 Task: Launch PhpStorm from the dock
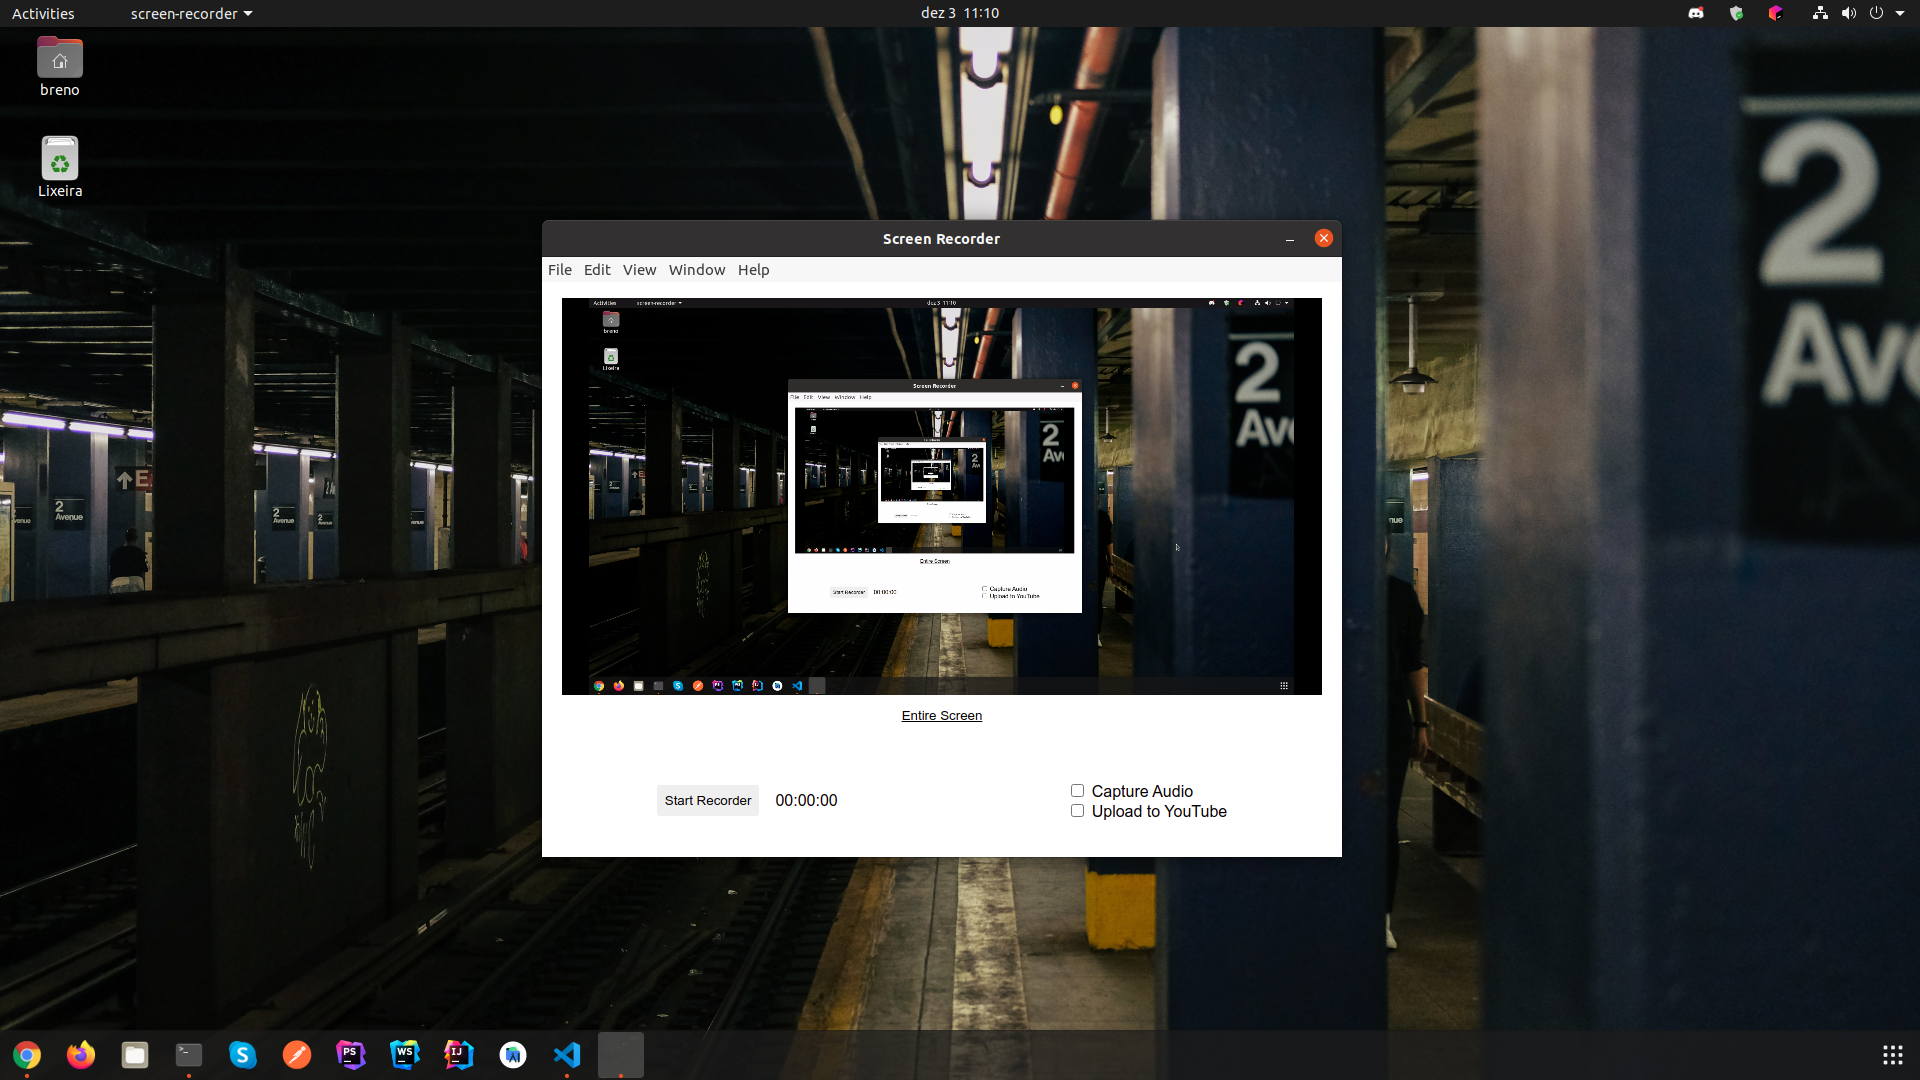tap(351, 1055)
